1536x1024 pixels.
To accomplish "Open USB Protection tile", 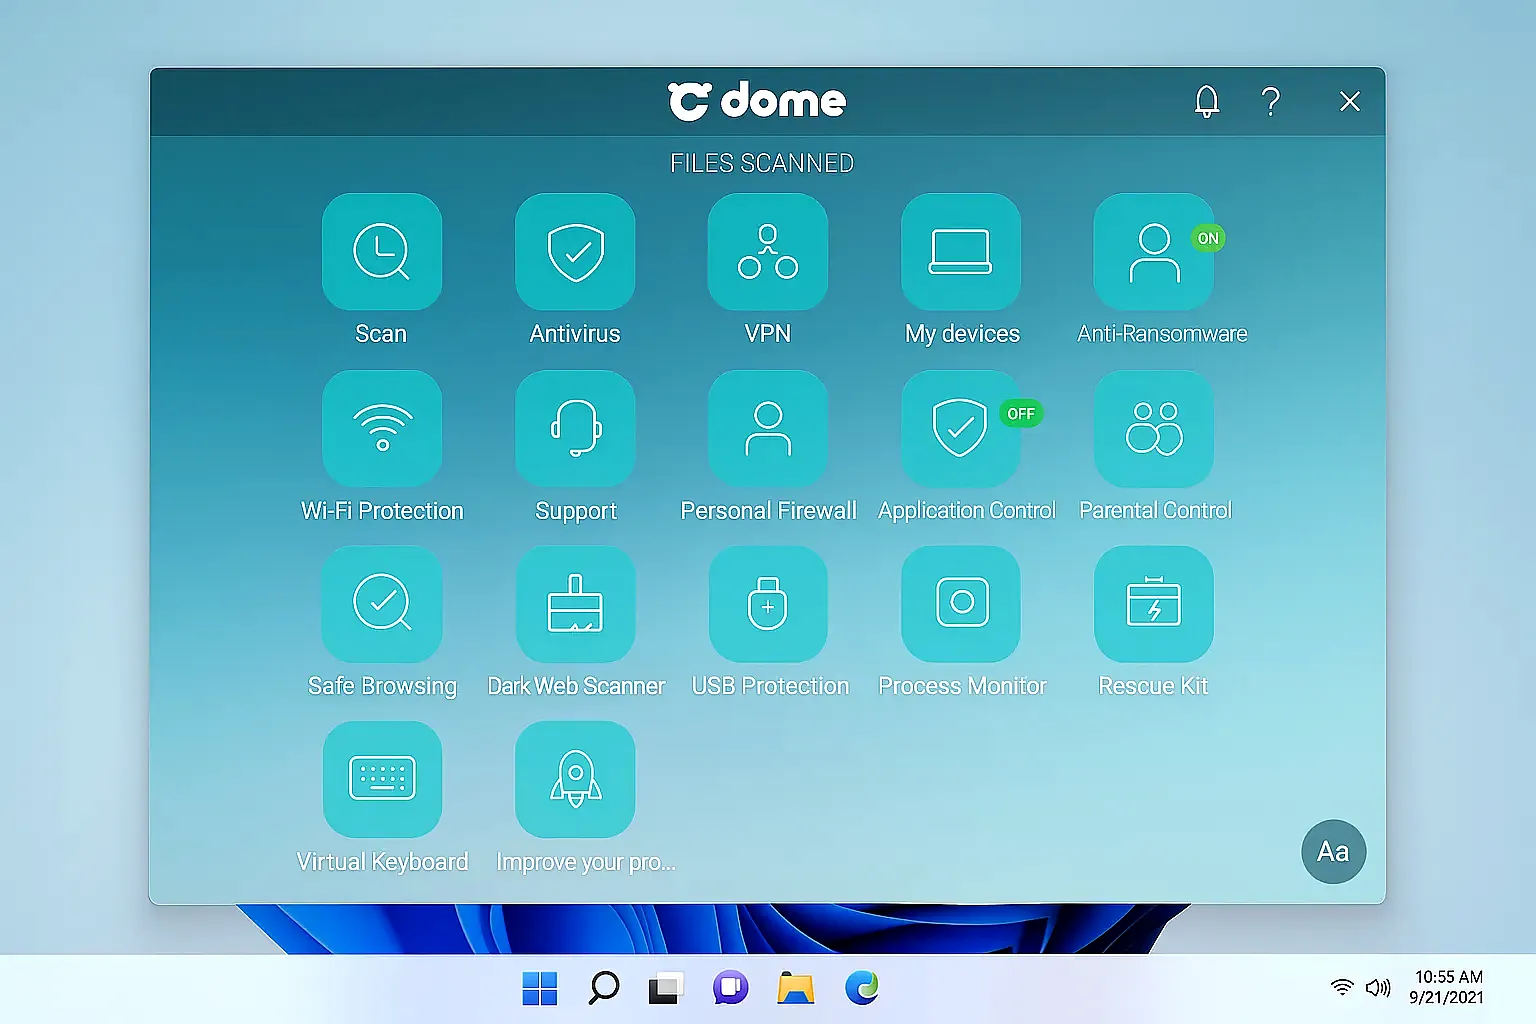I will coord(768,604).
